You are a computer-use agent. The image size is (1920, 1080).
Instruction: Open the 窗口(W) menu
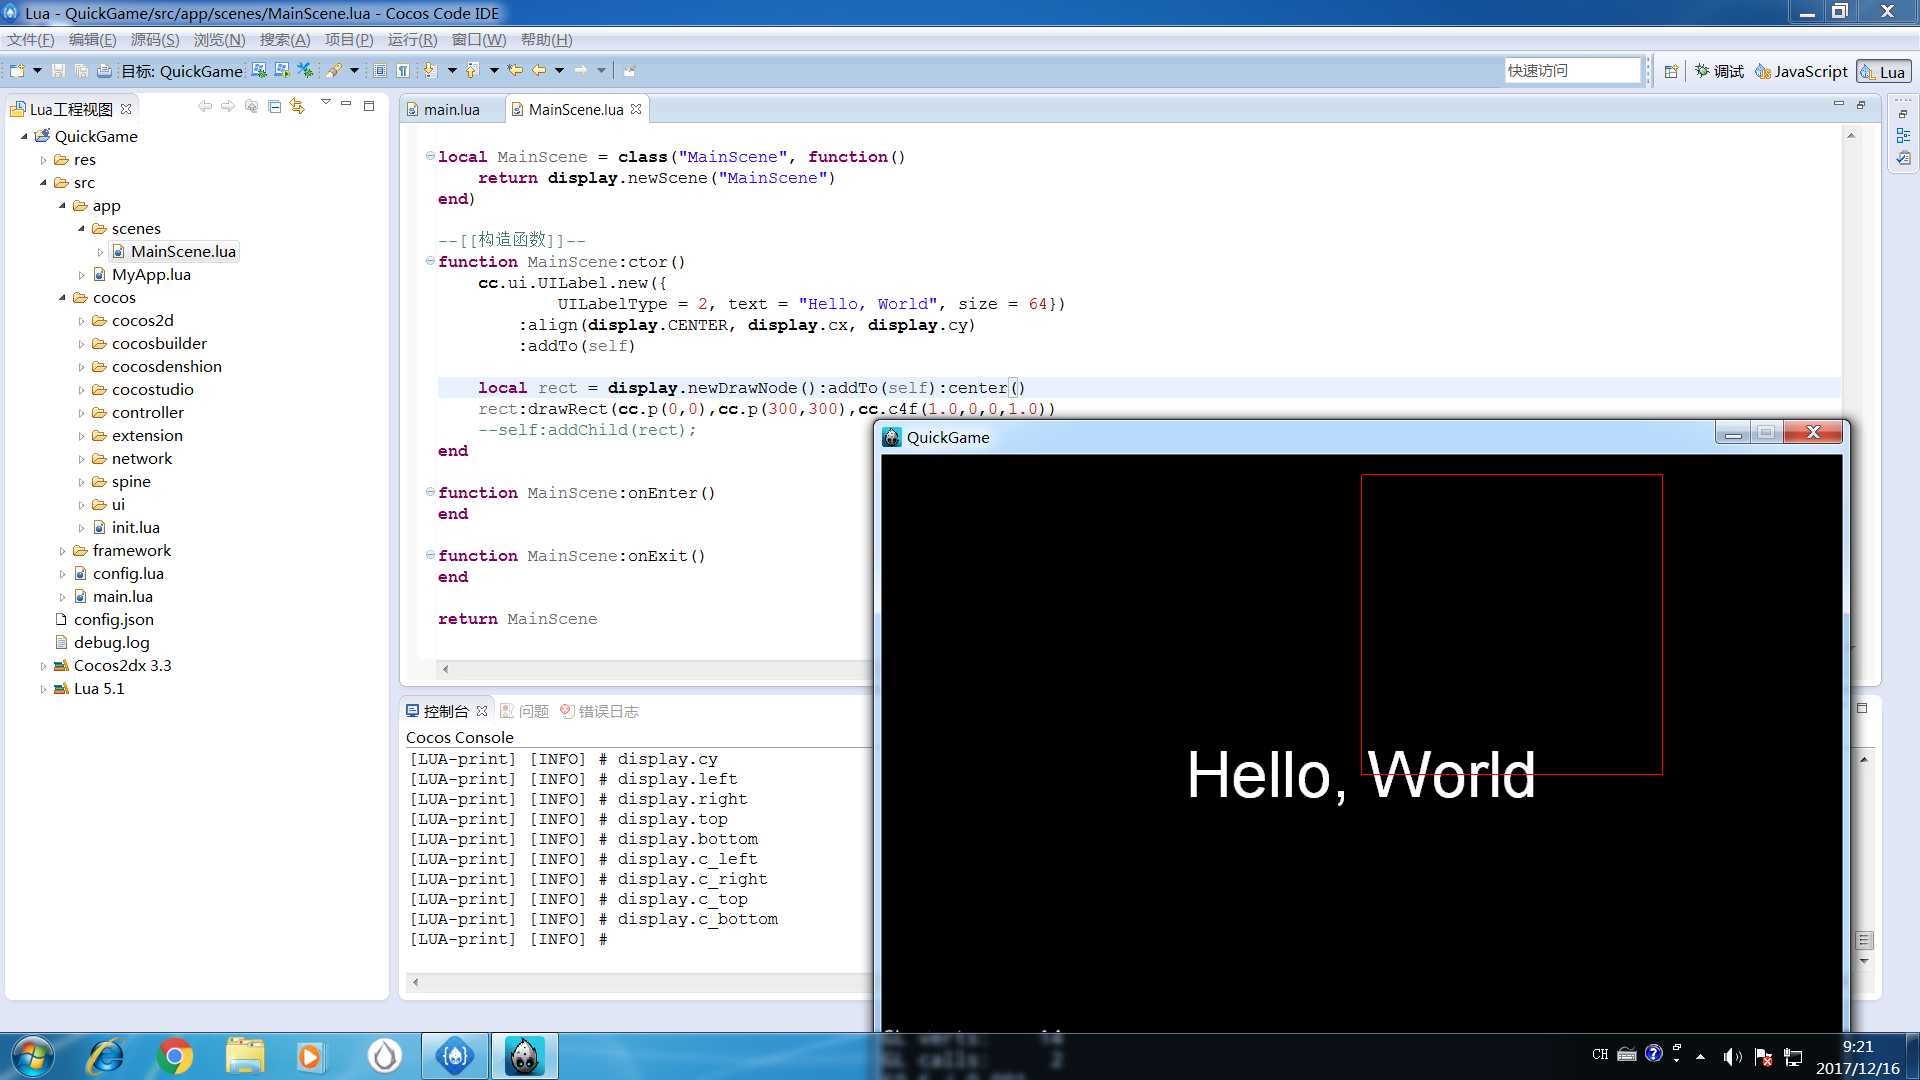tap(479, 40)
